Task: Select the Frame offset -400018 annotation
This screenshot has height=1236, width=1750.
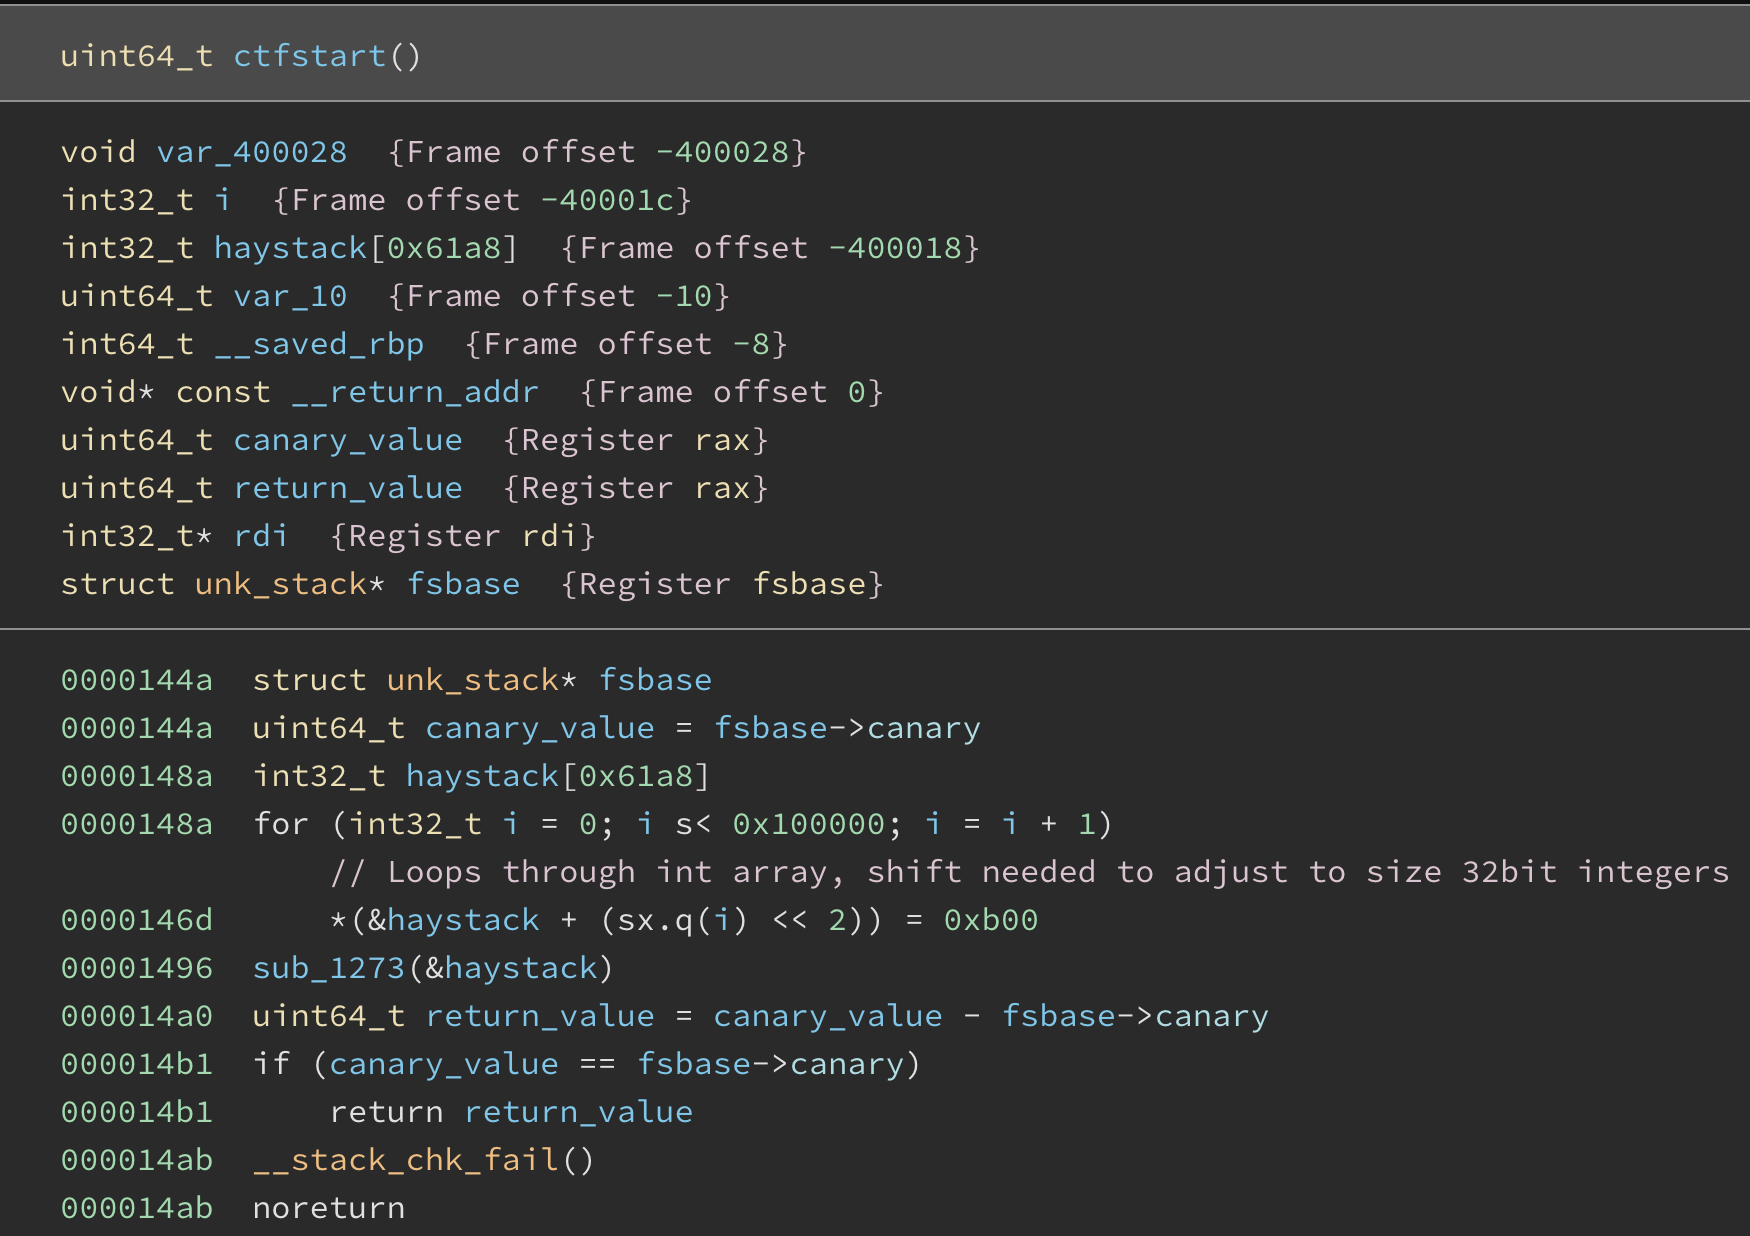Action: [x=770, y=248]
